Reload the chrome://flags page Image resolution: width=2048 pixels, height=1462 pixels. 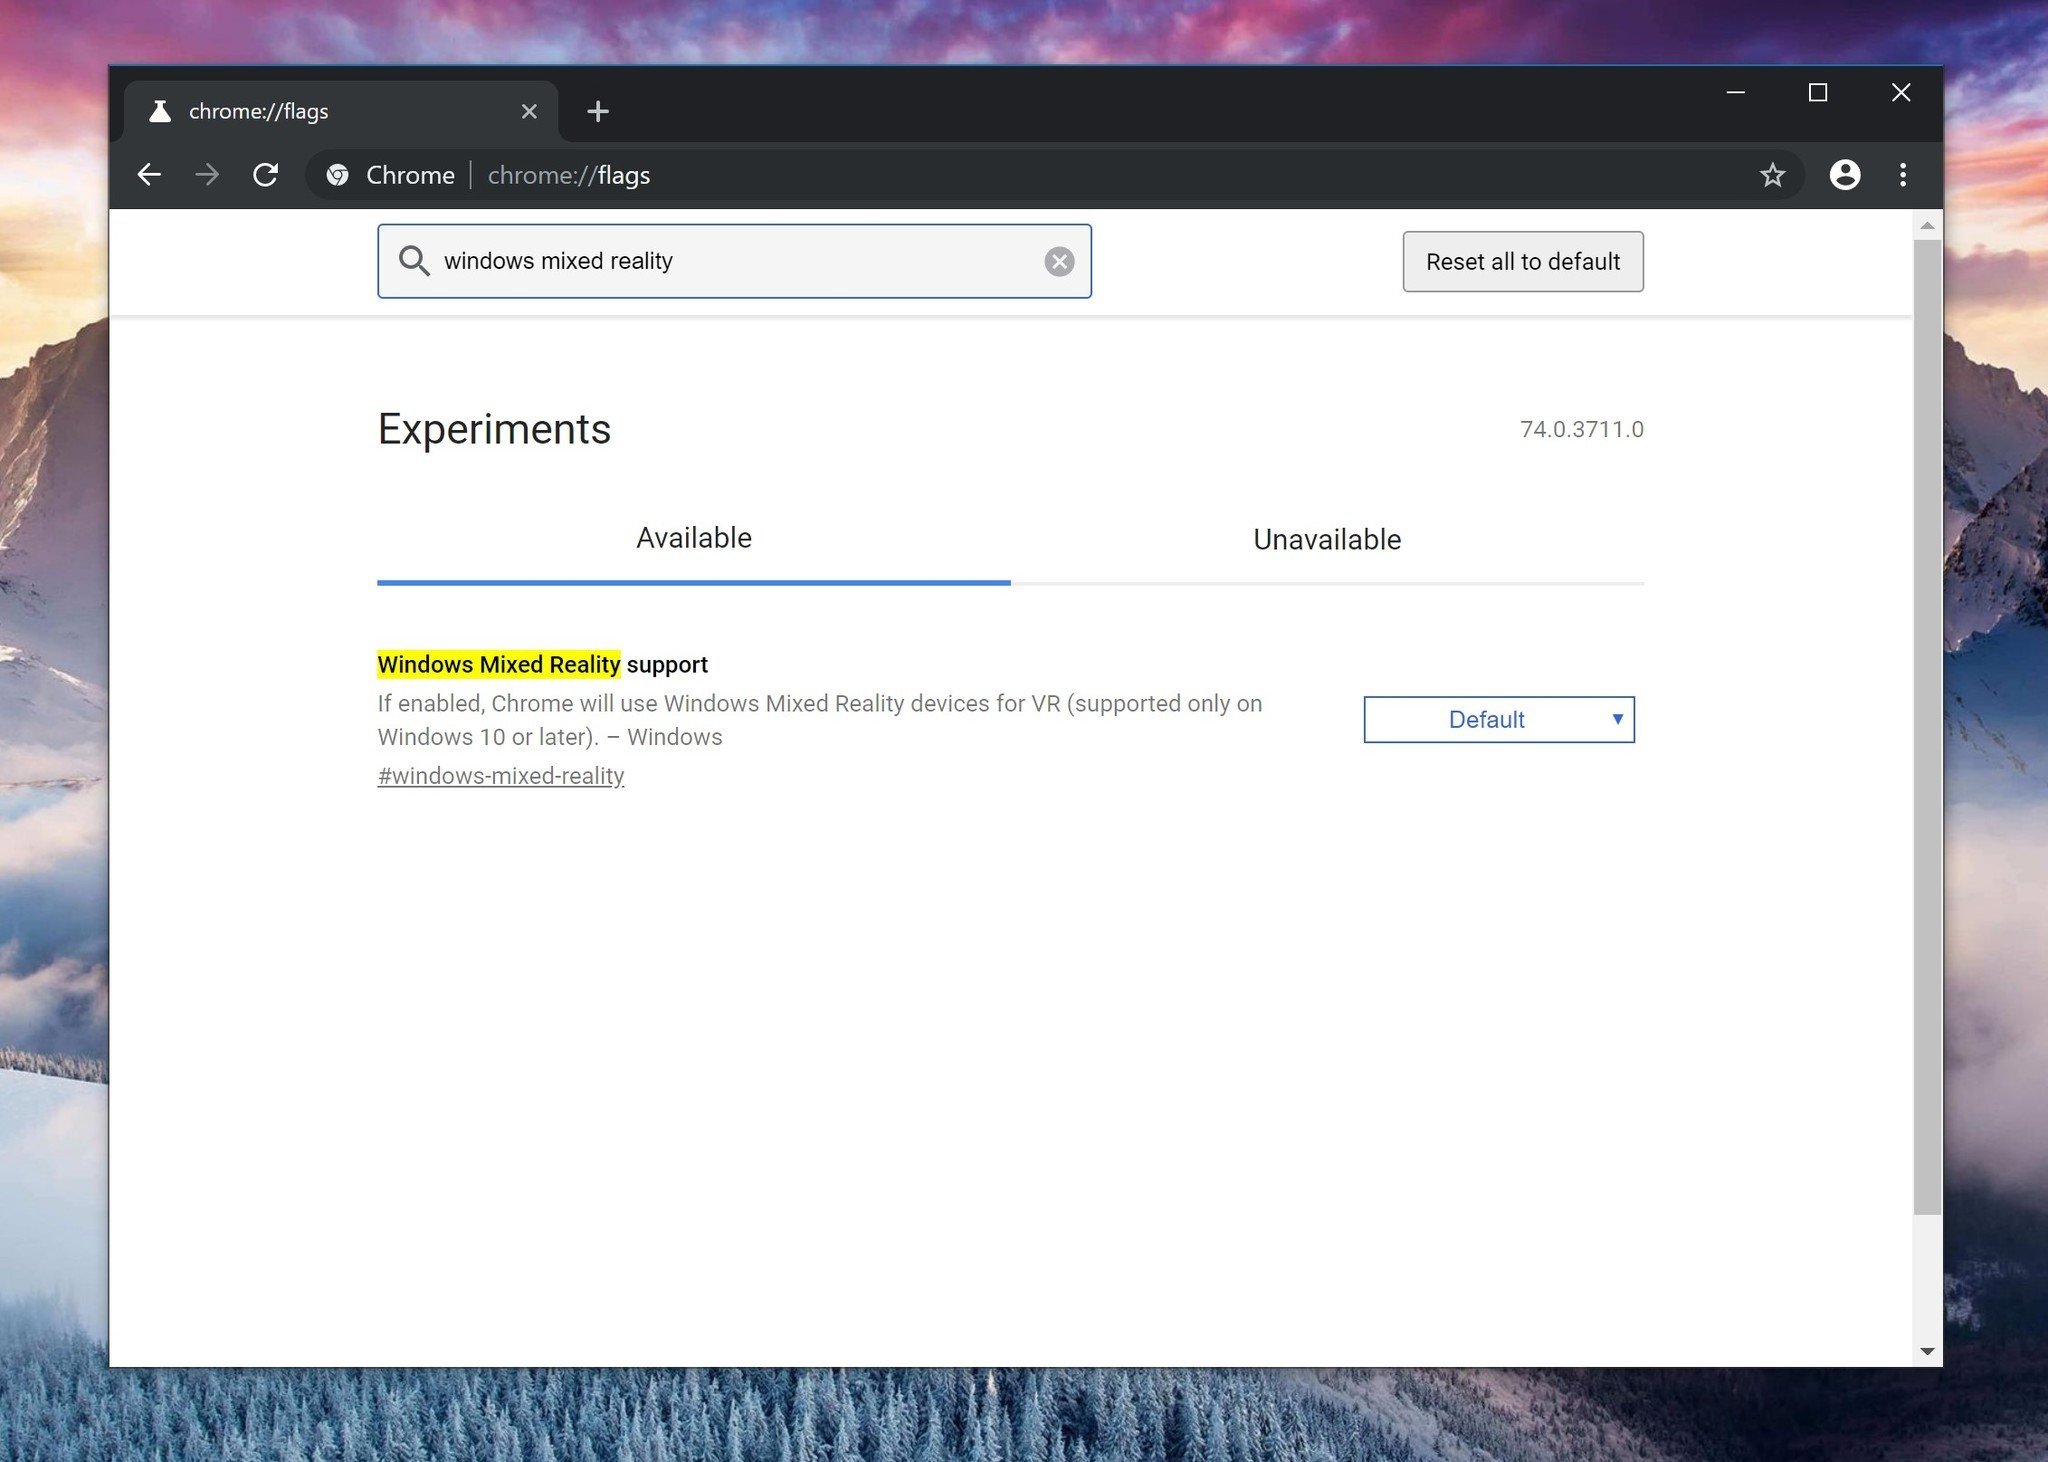pos(265,175)
